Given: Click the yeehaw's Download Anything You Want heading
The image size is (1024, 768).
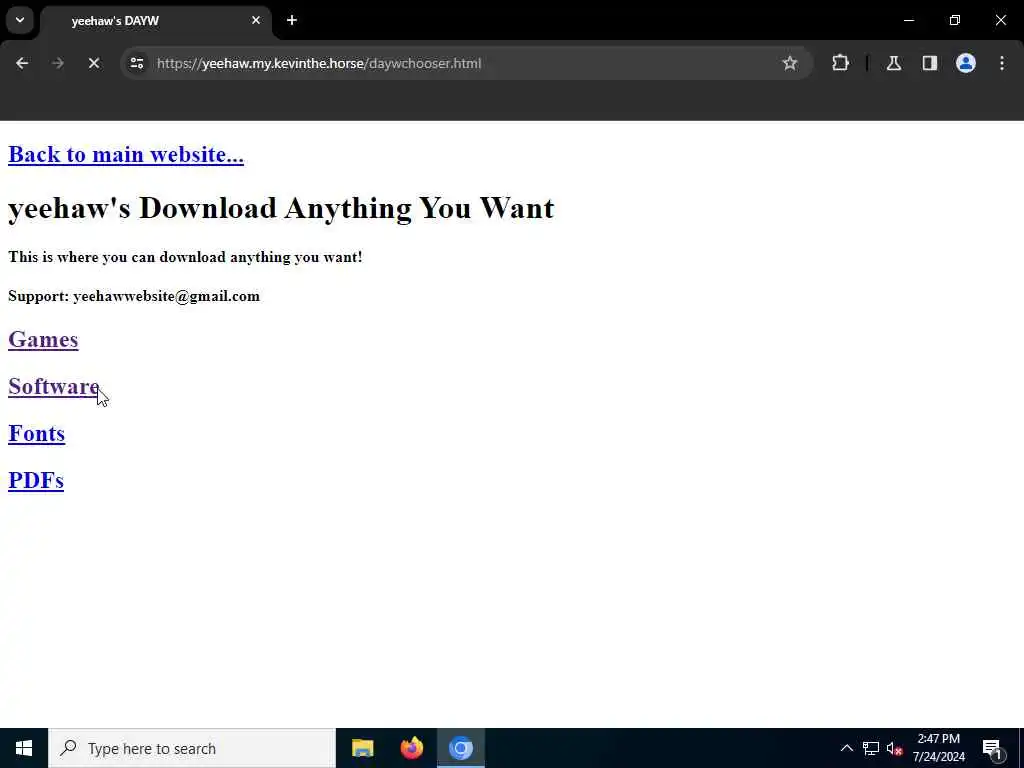Looking at the screenshot, I should [281, 208].
